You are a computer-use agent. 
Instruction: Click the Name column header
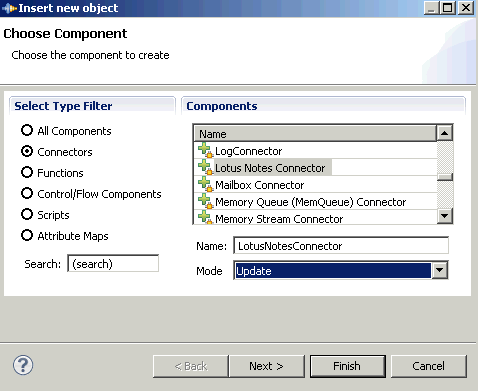coord(315,134)
